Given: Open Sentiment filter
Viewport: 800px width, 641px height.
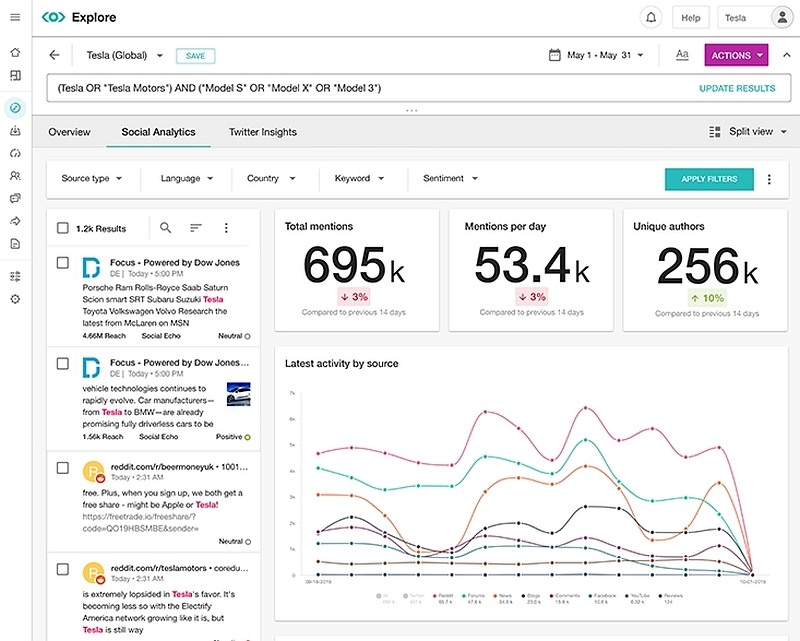Looking at the screenshot, I should point(451,179).
